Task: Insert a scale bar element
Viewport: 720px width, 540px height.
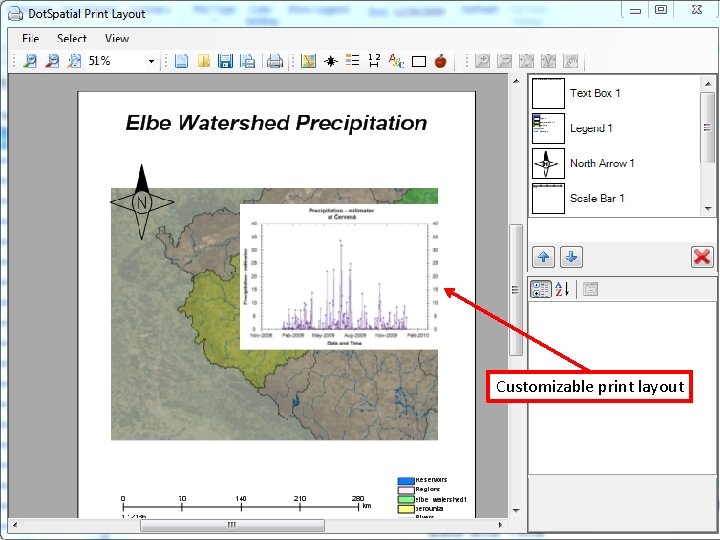Action: click(x=374, y=61)
